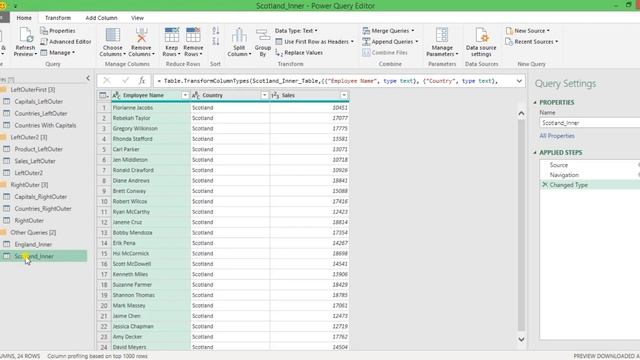
Task: Open All Properties link
Action: click(557, 136)
